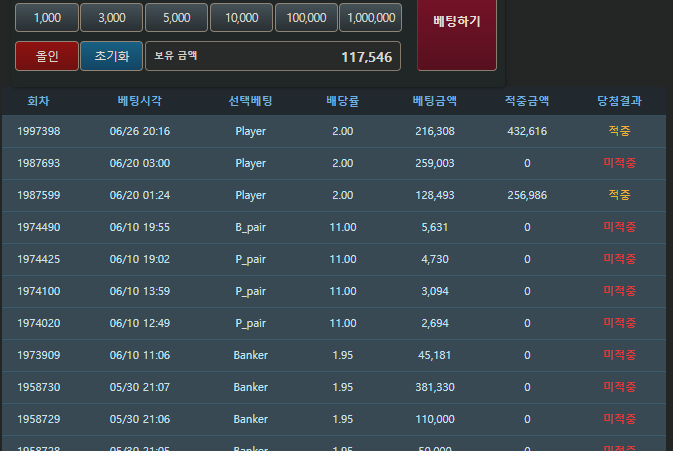Image resolution: width=673 pixels, height=451 pixels.
Task: Select round number 1974425
Action: pos(39,259)
